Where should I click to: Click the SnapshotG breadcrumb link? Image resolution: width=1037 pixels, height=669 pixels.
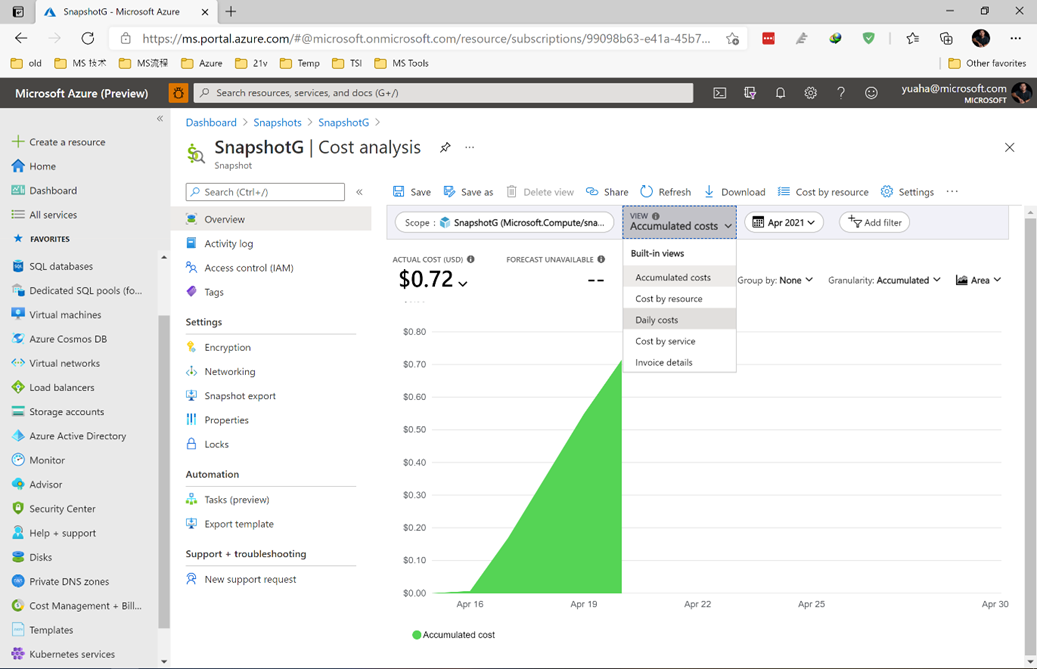(343, 122)
